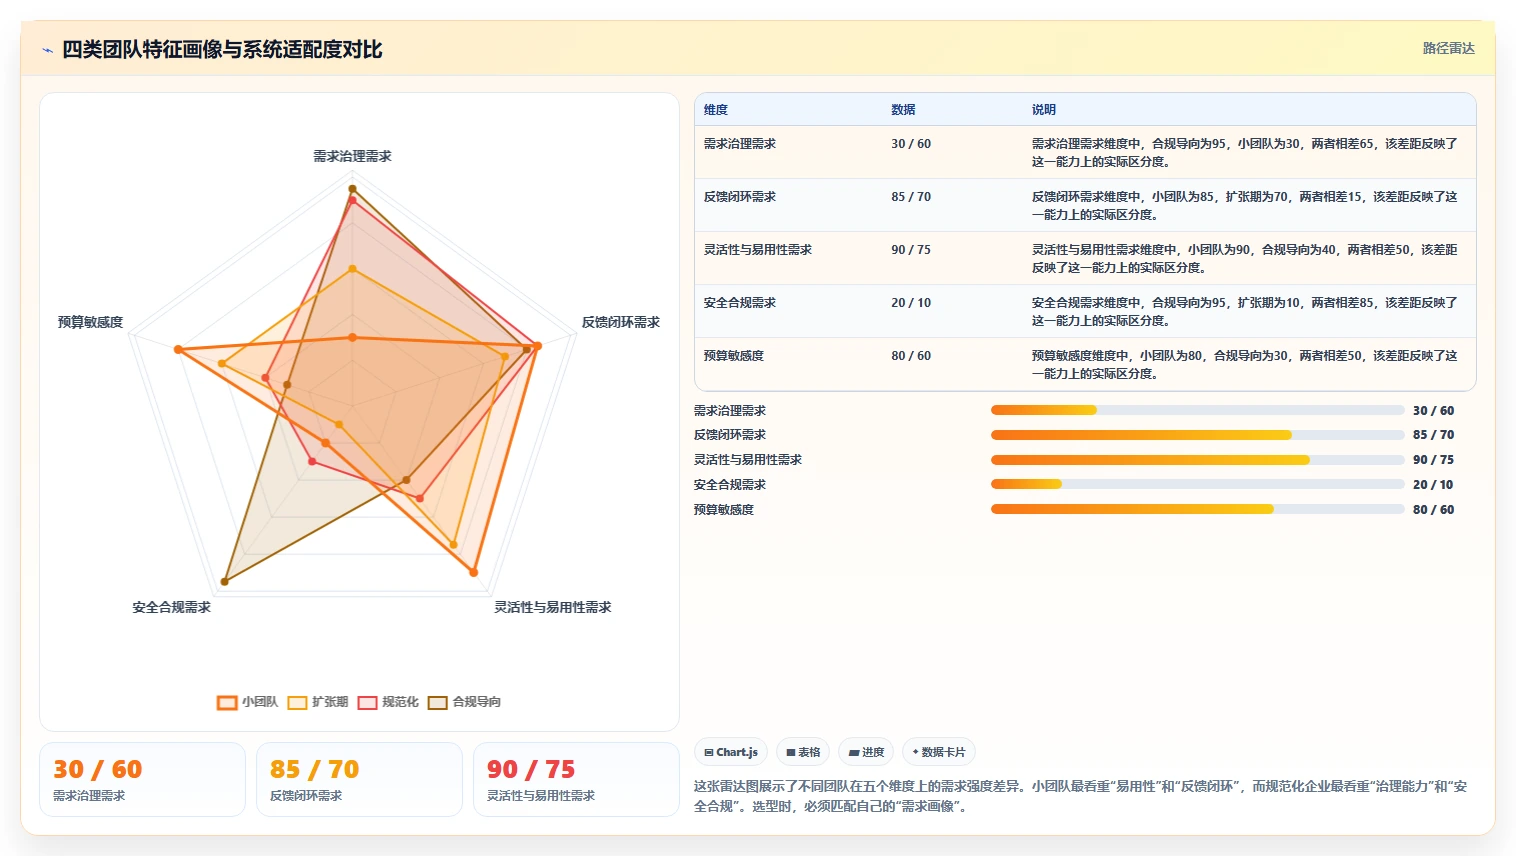Click the 进度 tag
Viewport: 1516px width, 856px height.
866,752
